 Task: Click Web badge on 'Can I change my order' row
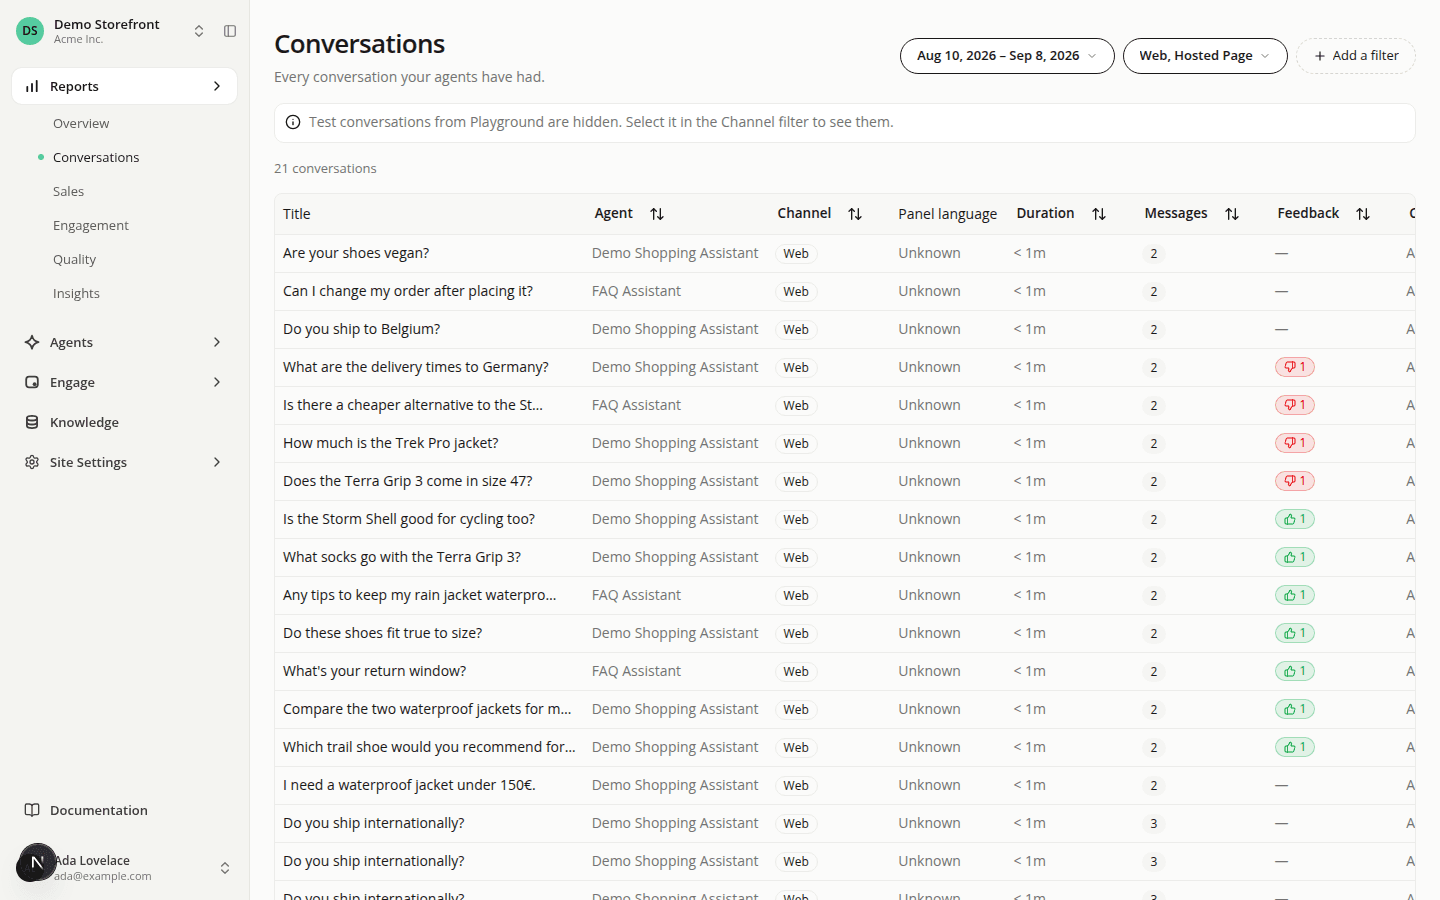tap(796, 292)
